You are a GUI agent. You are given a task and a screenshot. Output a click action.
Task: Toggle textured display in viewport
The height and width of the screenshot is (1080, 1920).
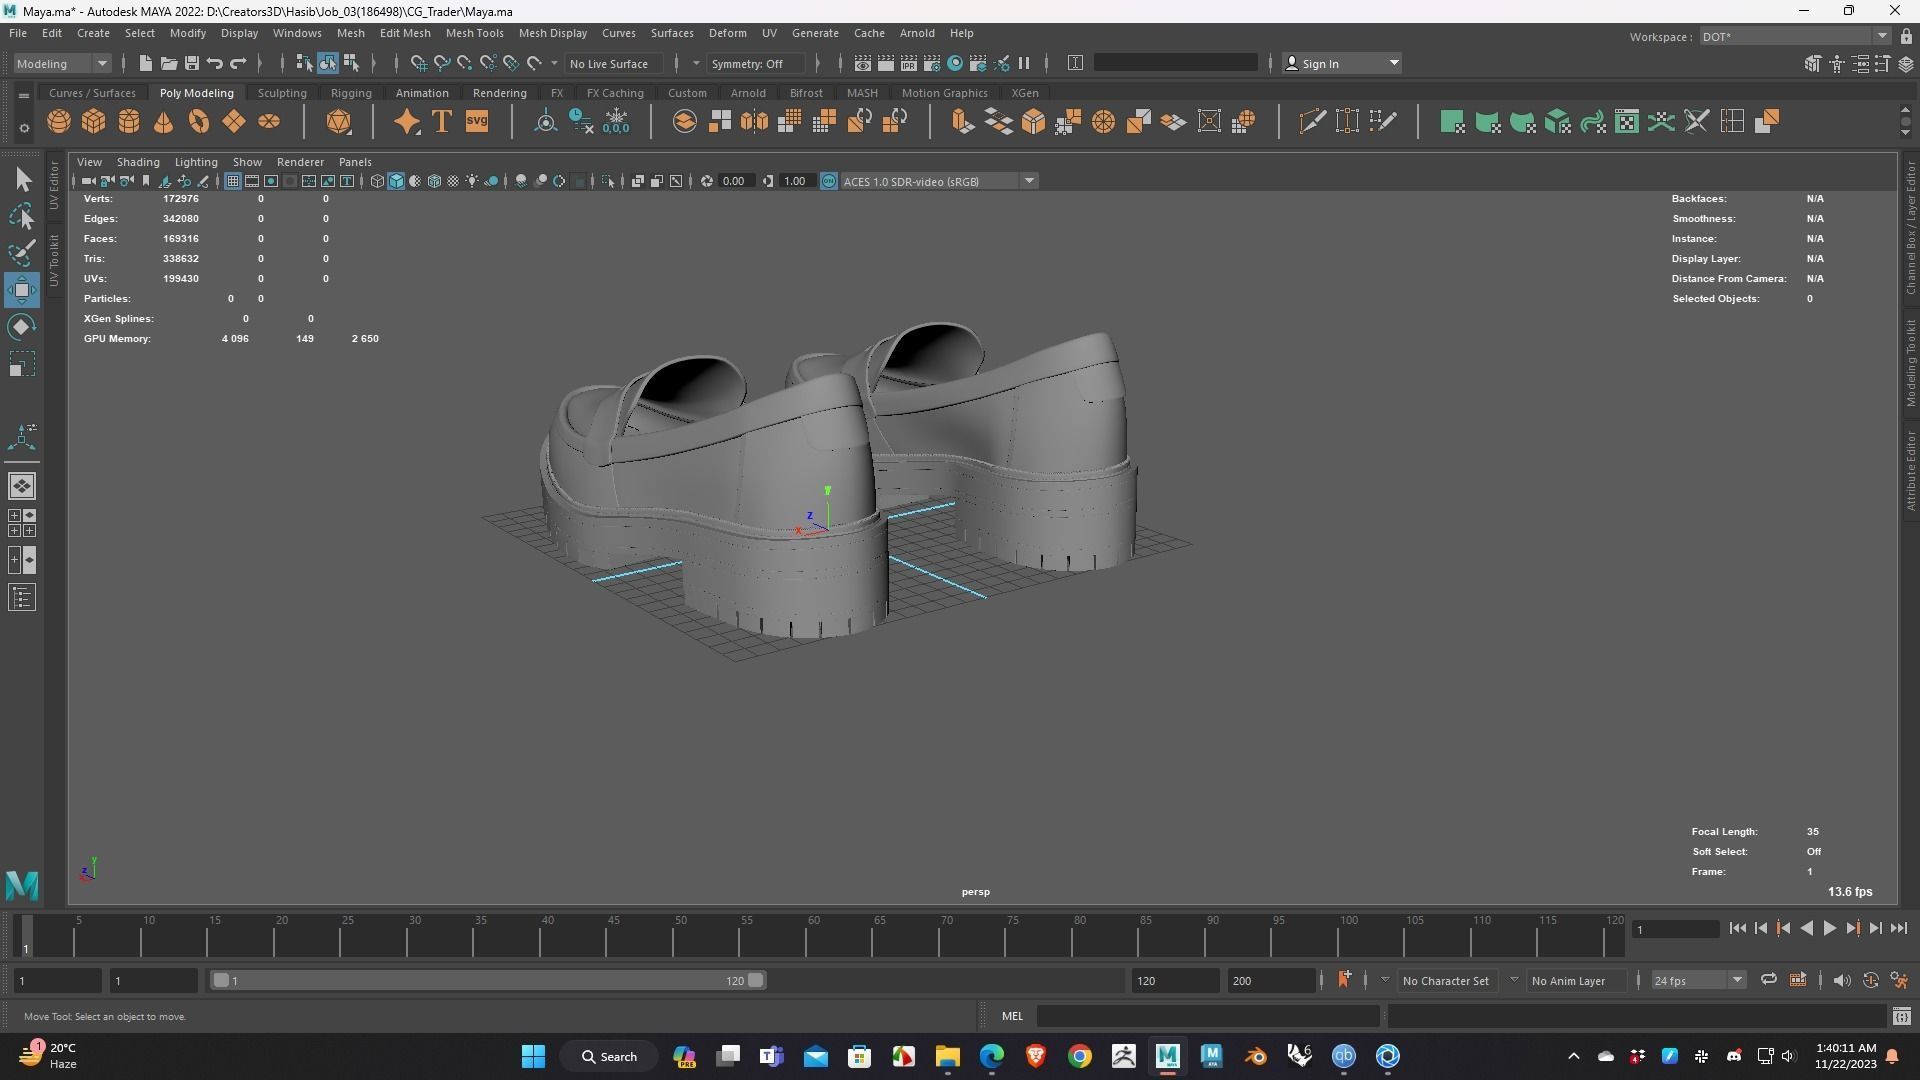point(453,181)
